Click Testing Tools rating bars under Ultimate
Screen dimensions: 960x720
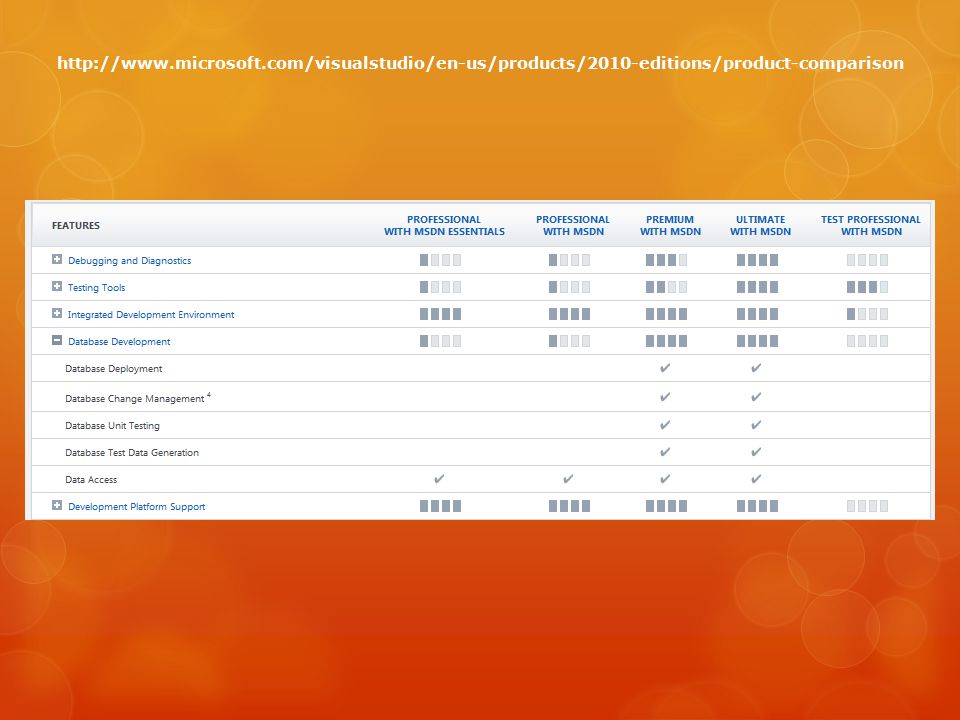(x=757, y=287)
